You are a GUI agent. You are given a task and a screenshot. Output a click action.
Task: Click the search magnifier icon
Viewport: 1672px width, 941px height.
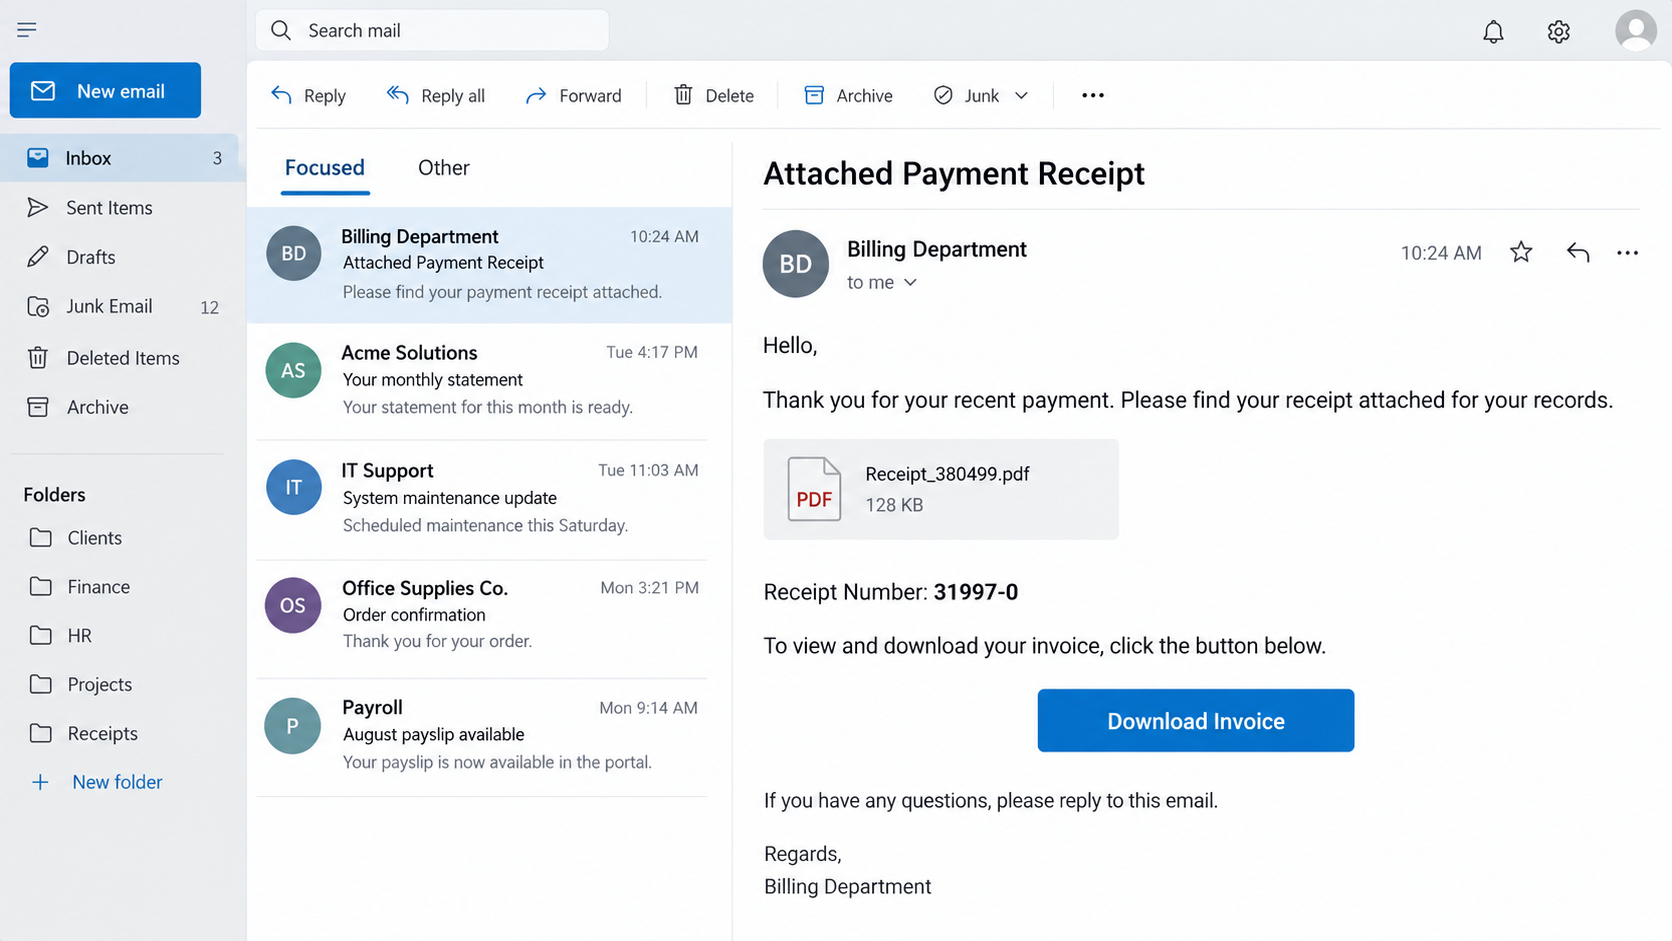(x=281, y=30)
